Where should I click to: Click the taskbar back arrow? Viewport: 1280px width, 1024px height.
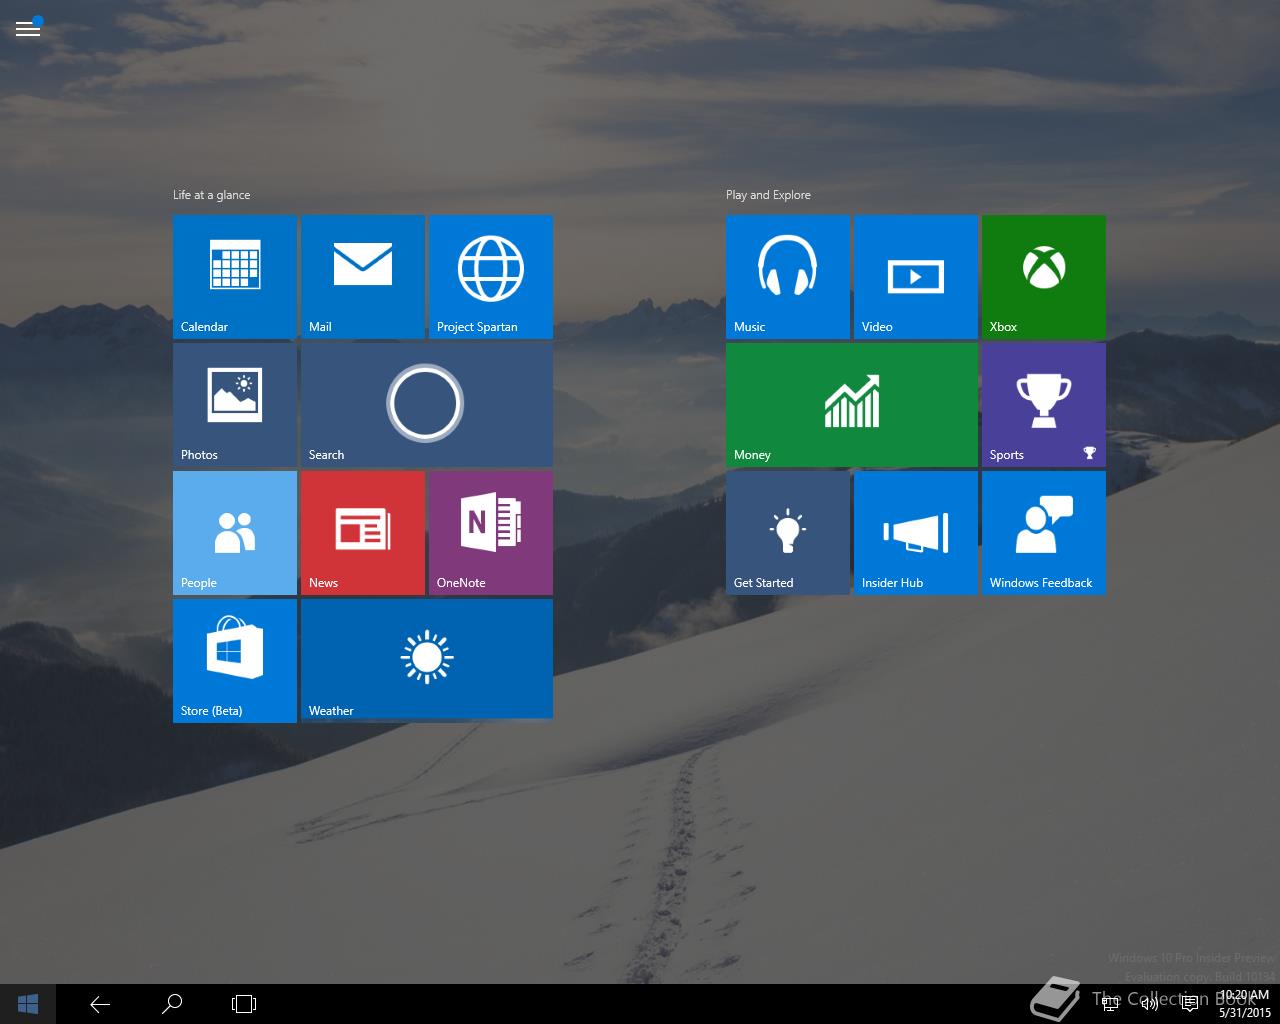tap(100, 1004)
